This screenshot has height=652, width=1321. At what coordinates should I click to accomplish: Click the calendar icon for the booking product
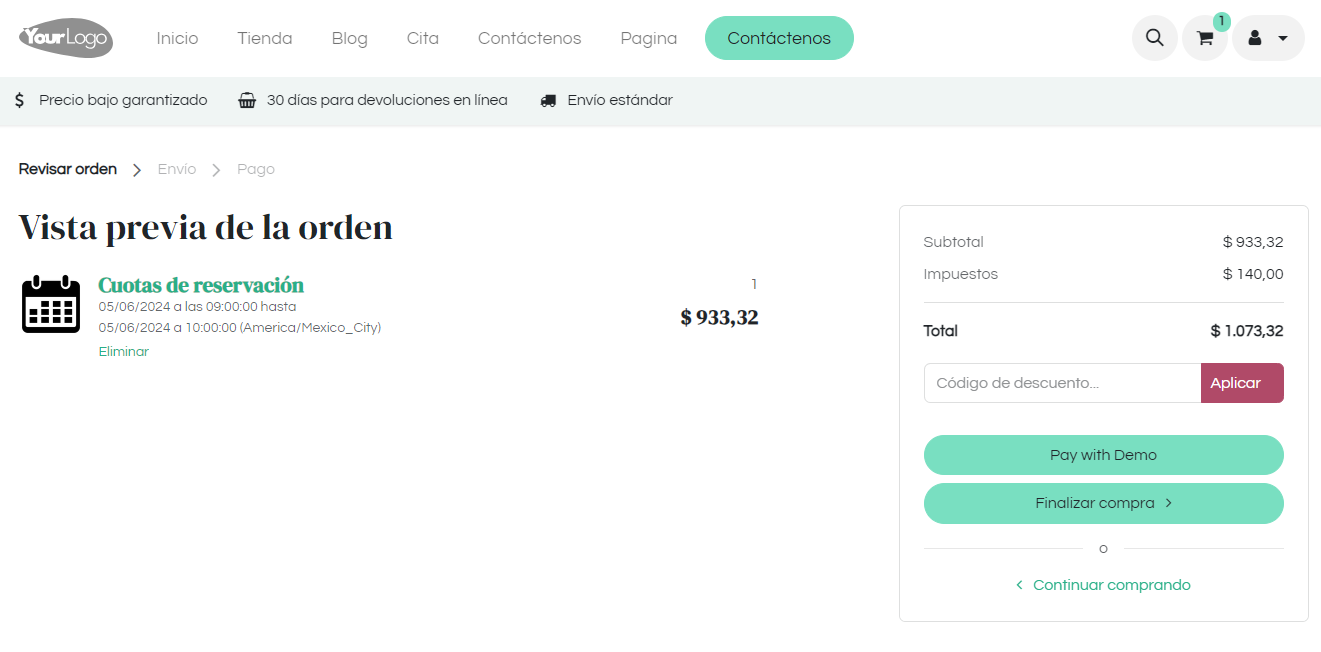coord(51,304)
